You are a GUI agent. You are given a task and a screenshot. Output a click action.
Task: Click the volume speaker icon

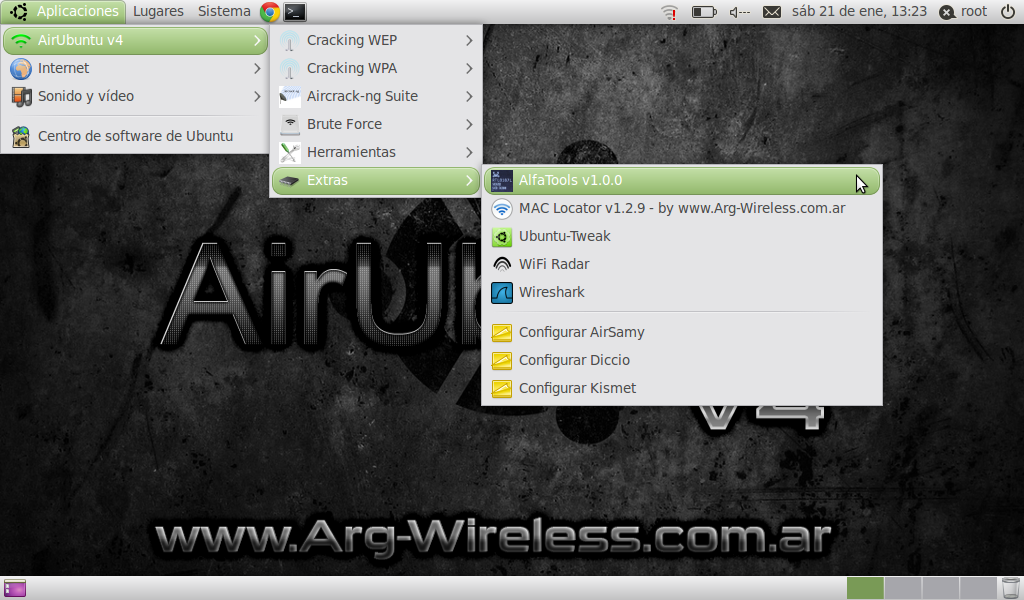tap(740, 12)
